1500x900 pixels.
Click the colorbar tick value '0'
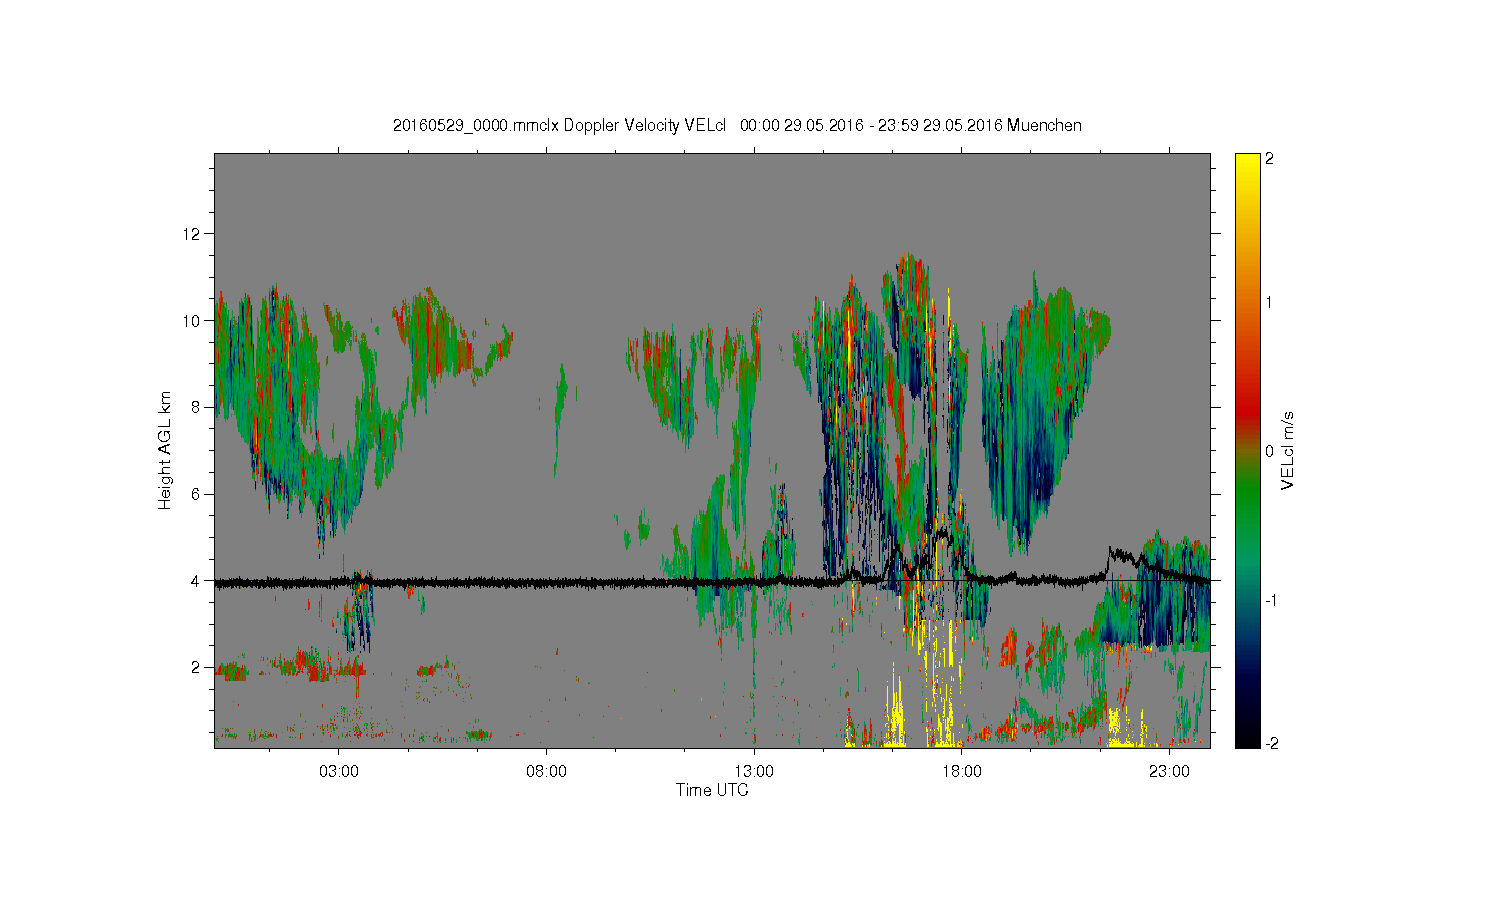(x=1269, y=451)
